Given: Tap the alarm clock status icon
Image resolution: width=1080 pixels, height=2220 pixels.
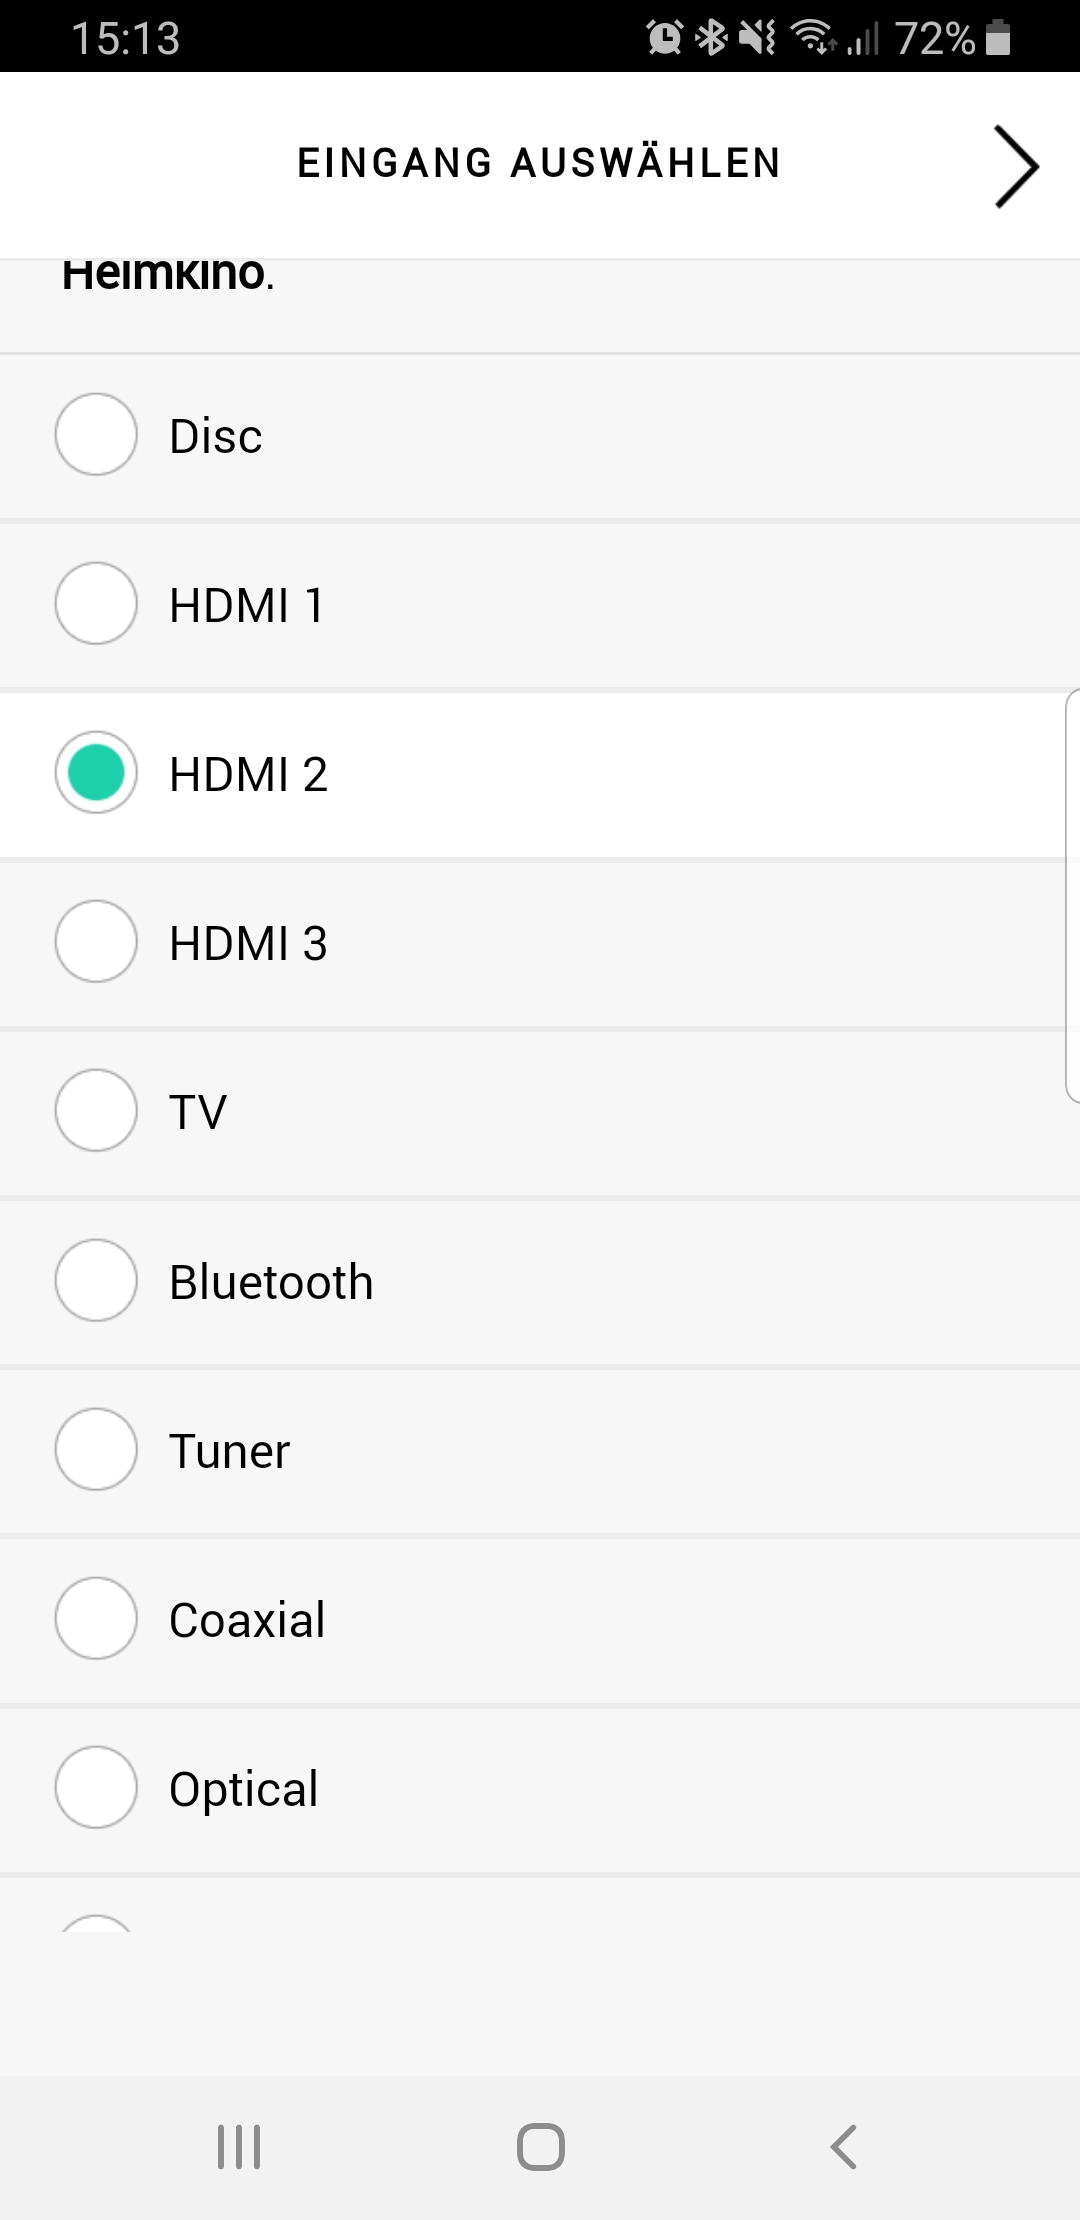Looking at the screenshot, I should pos(664,38).
